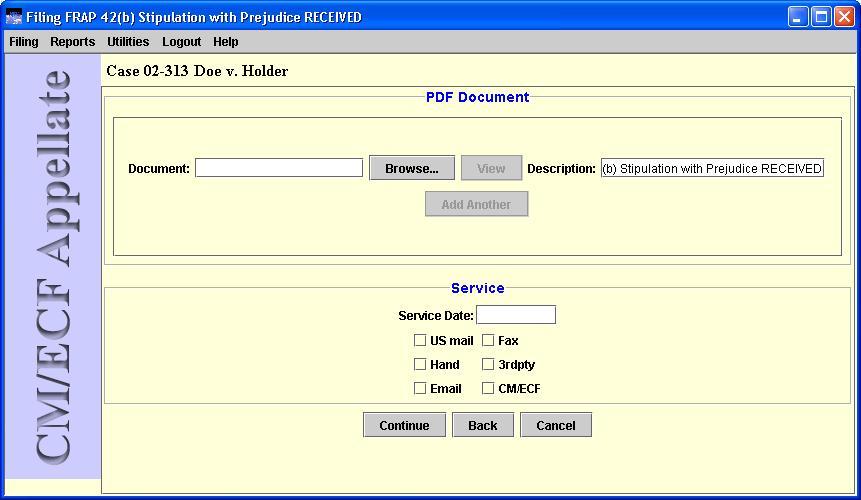Check the US mail checkbox
Image resolution: width=861 pixels, height=500 pixels.
(420, 340)
